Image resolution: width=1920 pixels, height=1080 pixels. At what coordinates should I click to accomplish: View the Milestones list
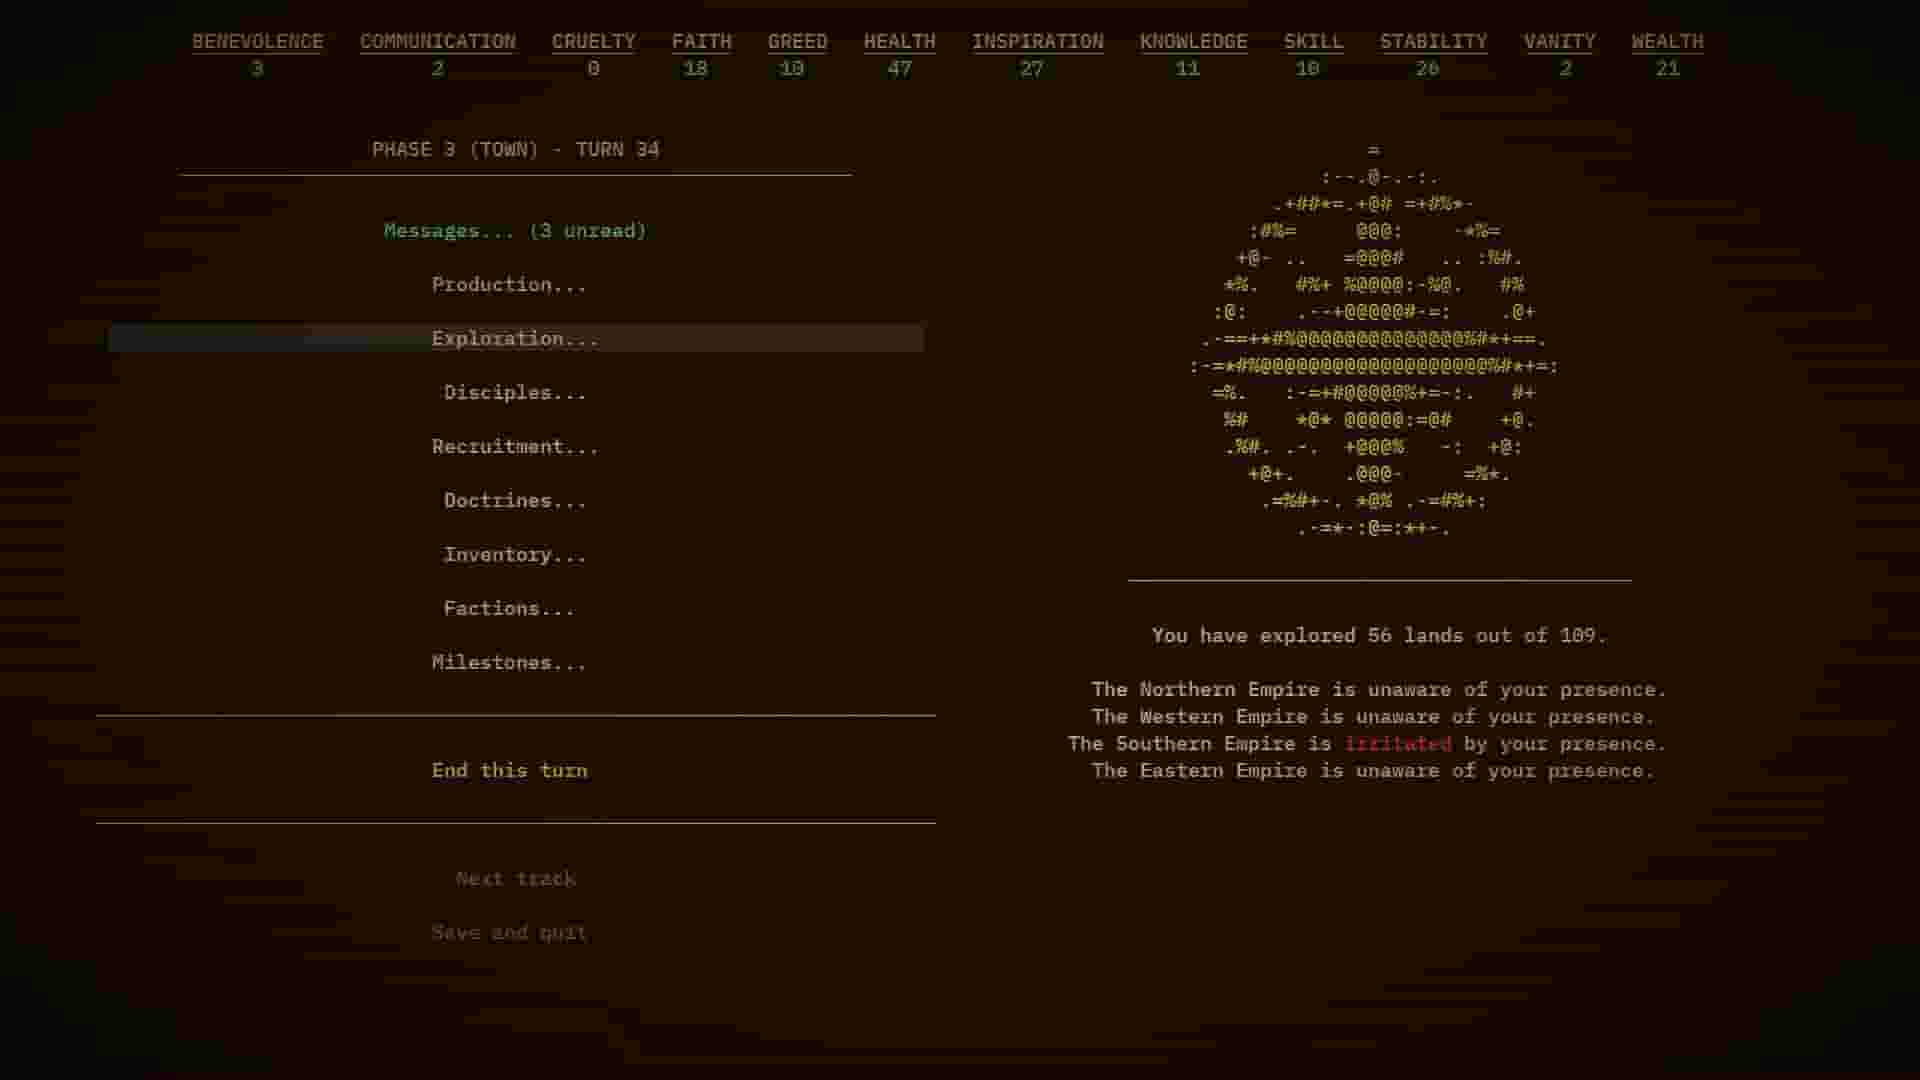(x=509, y=662)
